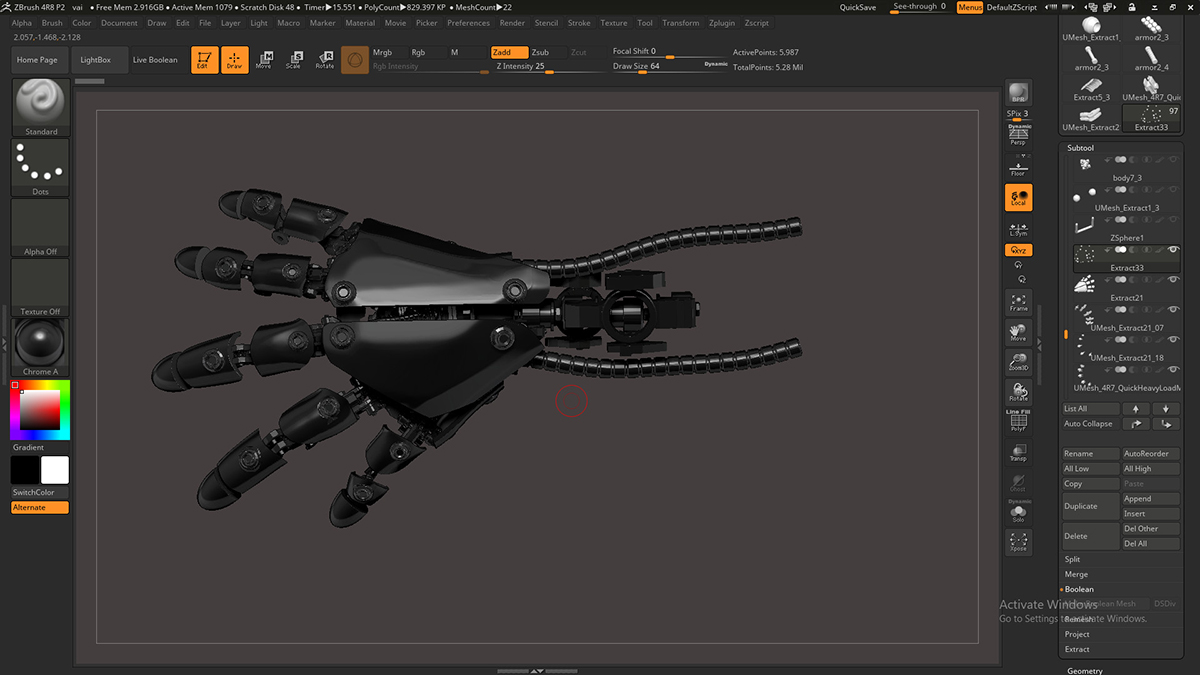This screenshot has height=675, width=1200.
Task: Select the Scale transform tool
Action: click(x=293, y=60)
